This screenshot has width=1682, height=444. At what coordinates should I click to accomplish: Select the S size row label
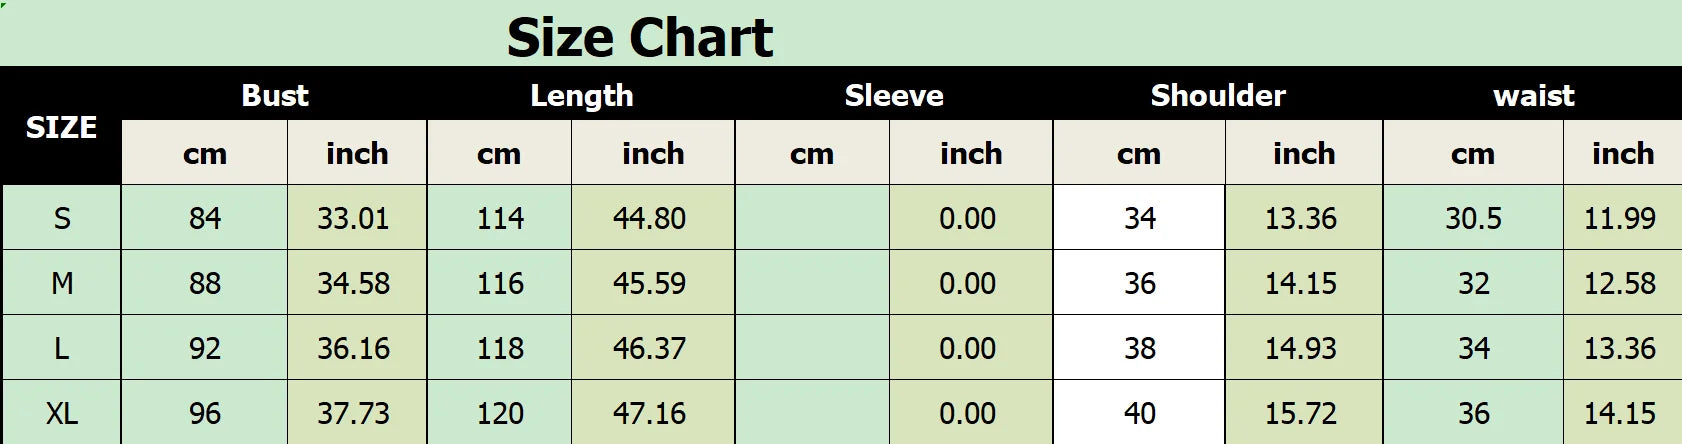61,218
